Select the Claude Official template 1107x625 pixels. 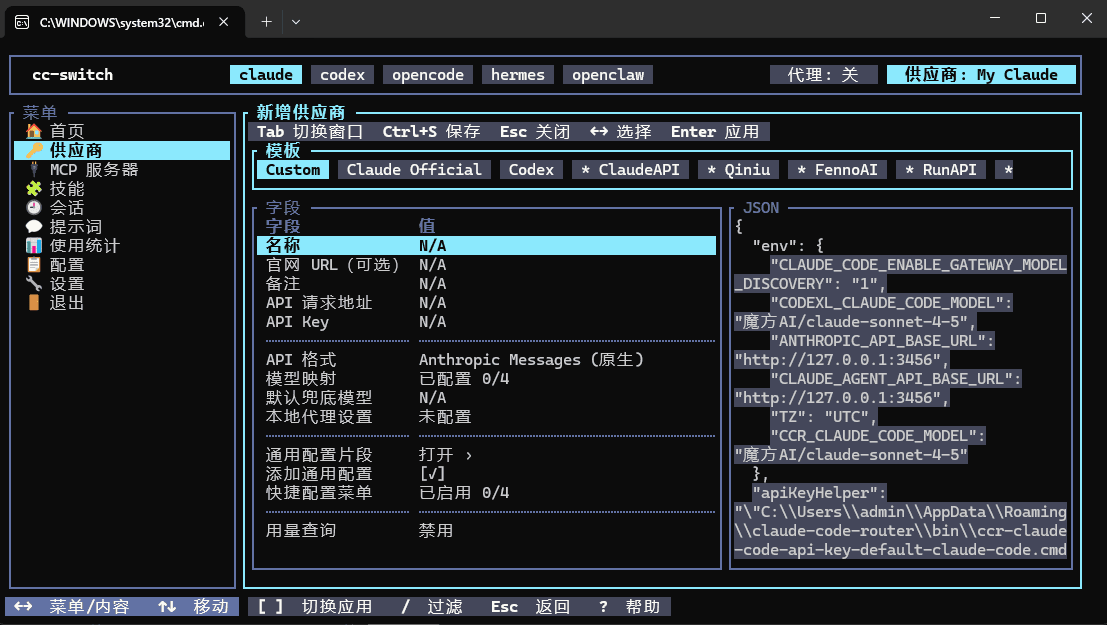click(414, 169)
